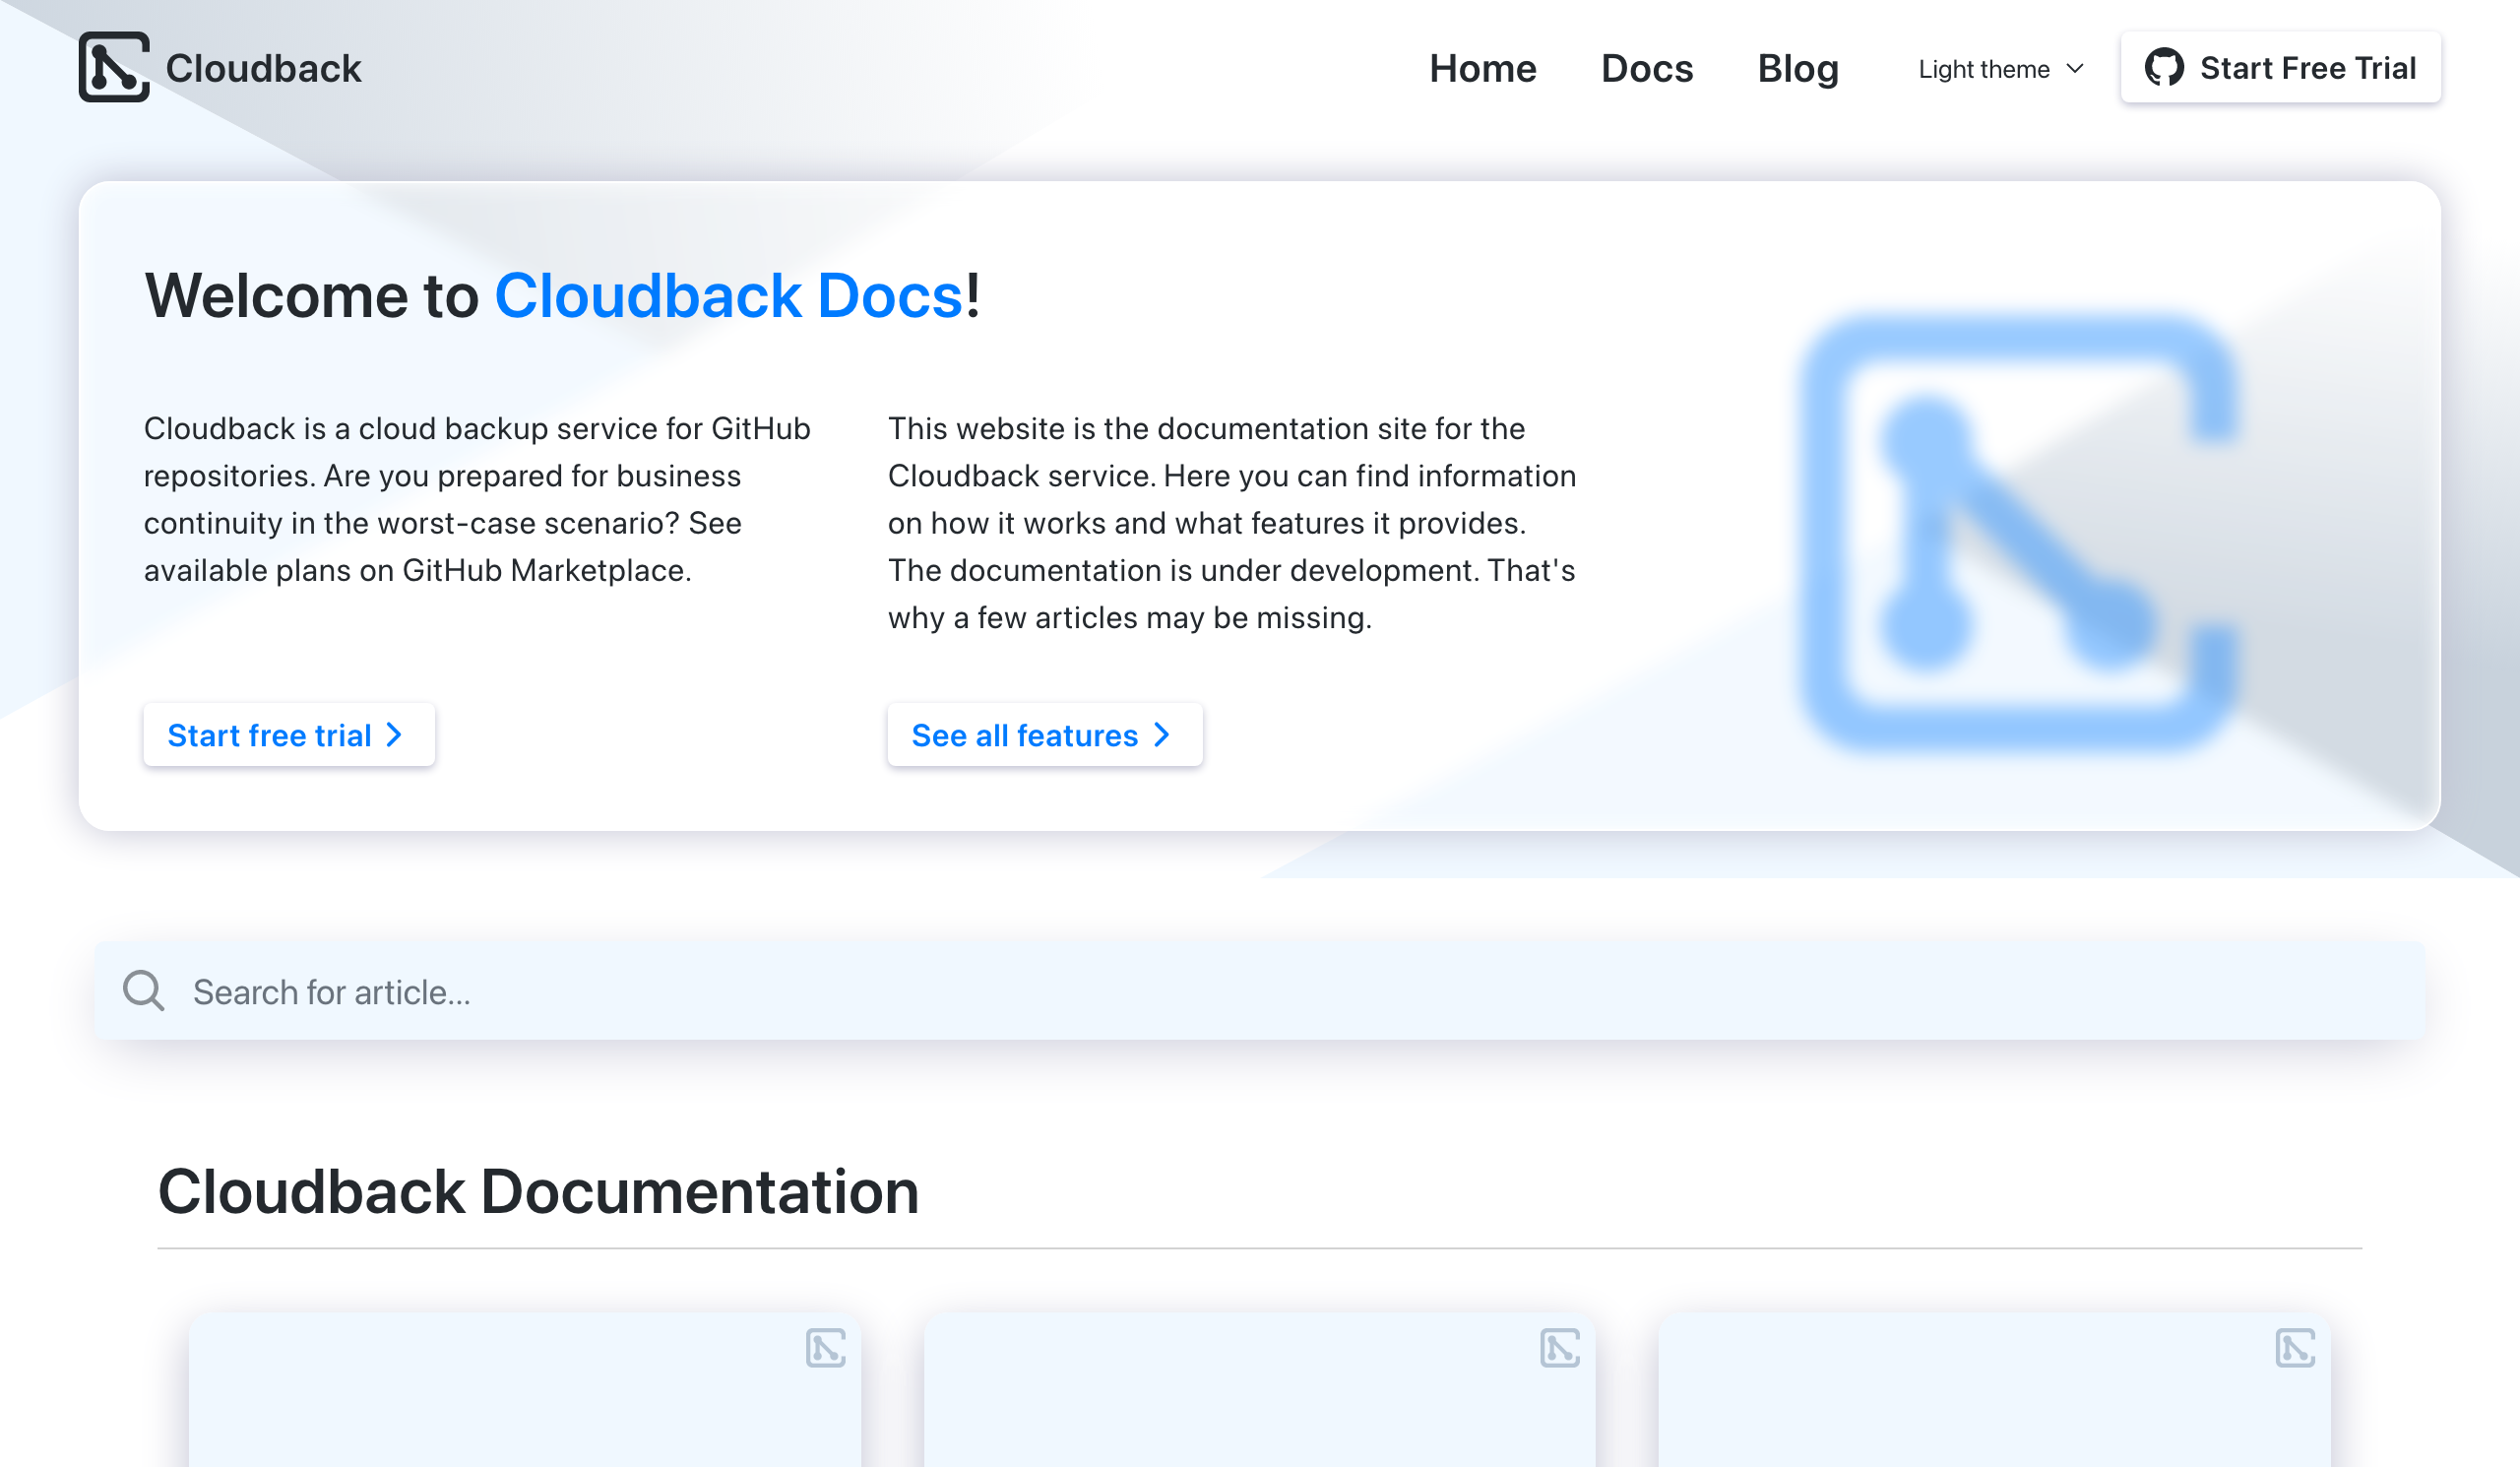Click the 'This website is the documentation site' paragraph
Viewport: 2520px width, 1467px height.
coord(1232,523)
